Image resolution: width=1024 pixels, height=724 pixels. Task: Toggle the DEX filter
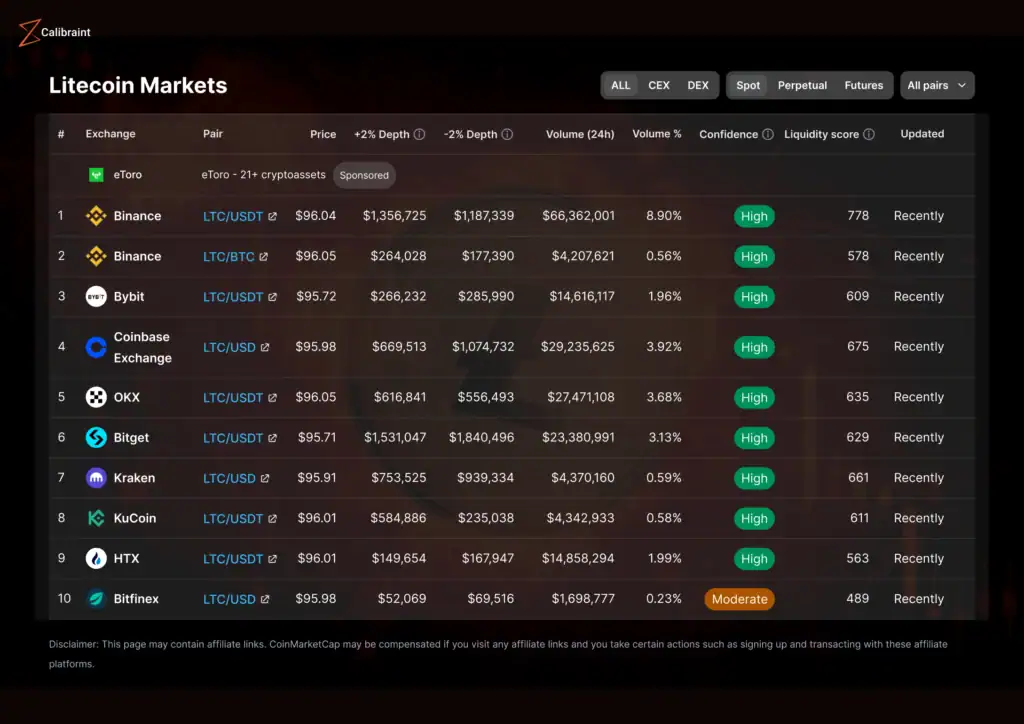698,85
